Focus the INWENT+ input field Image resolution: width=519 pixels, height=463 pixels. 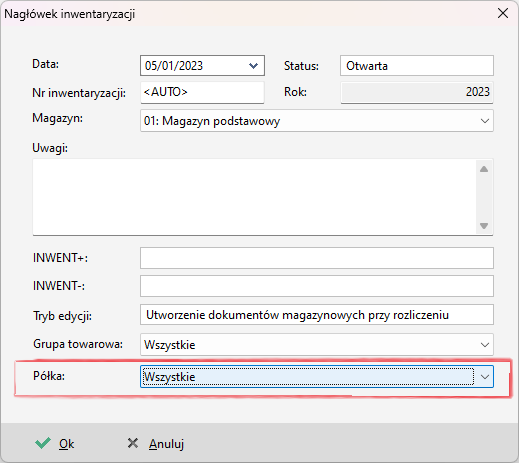pos(317,258)
